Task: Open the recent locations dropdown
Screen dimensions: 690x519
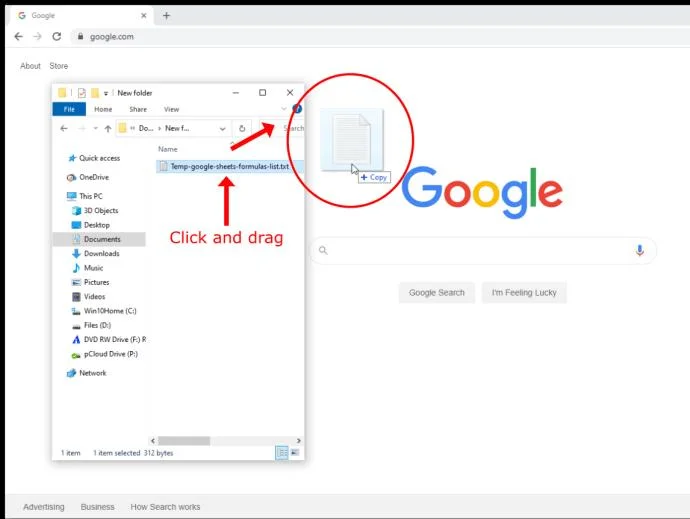Action: click(95, 129)
